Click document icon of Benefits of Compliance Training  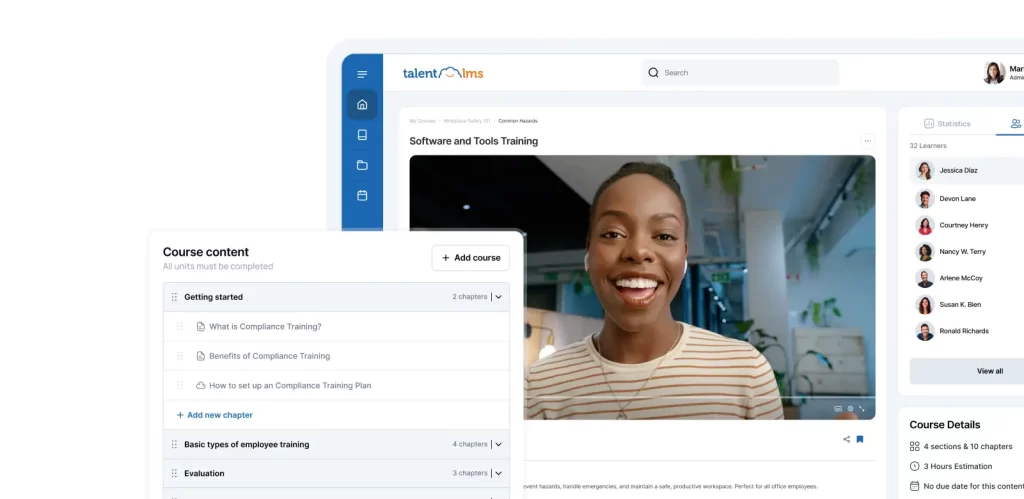200,356
